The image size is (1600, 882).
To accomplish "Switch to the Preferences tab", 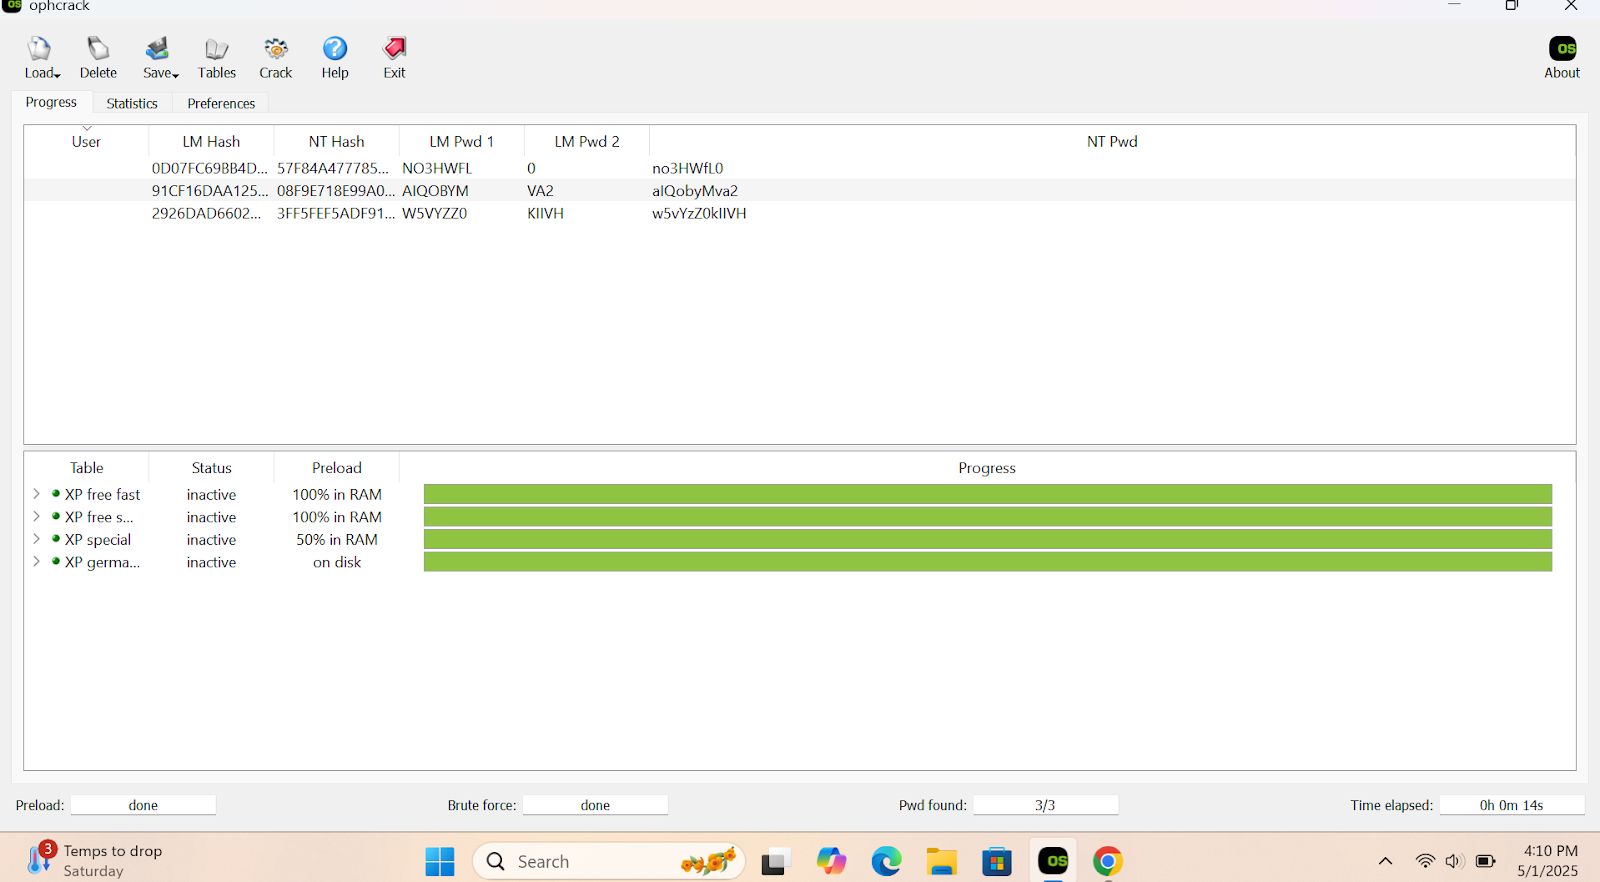I will click(221, 103).
